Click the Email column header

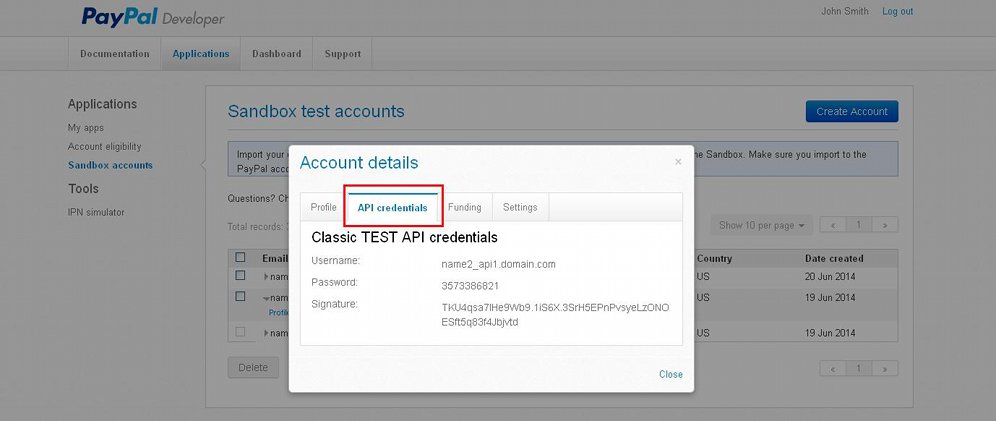pos(274,258)
